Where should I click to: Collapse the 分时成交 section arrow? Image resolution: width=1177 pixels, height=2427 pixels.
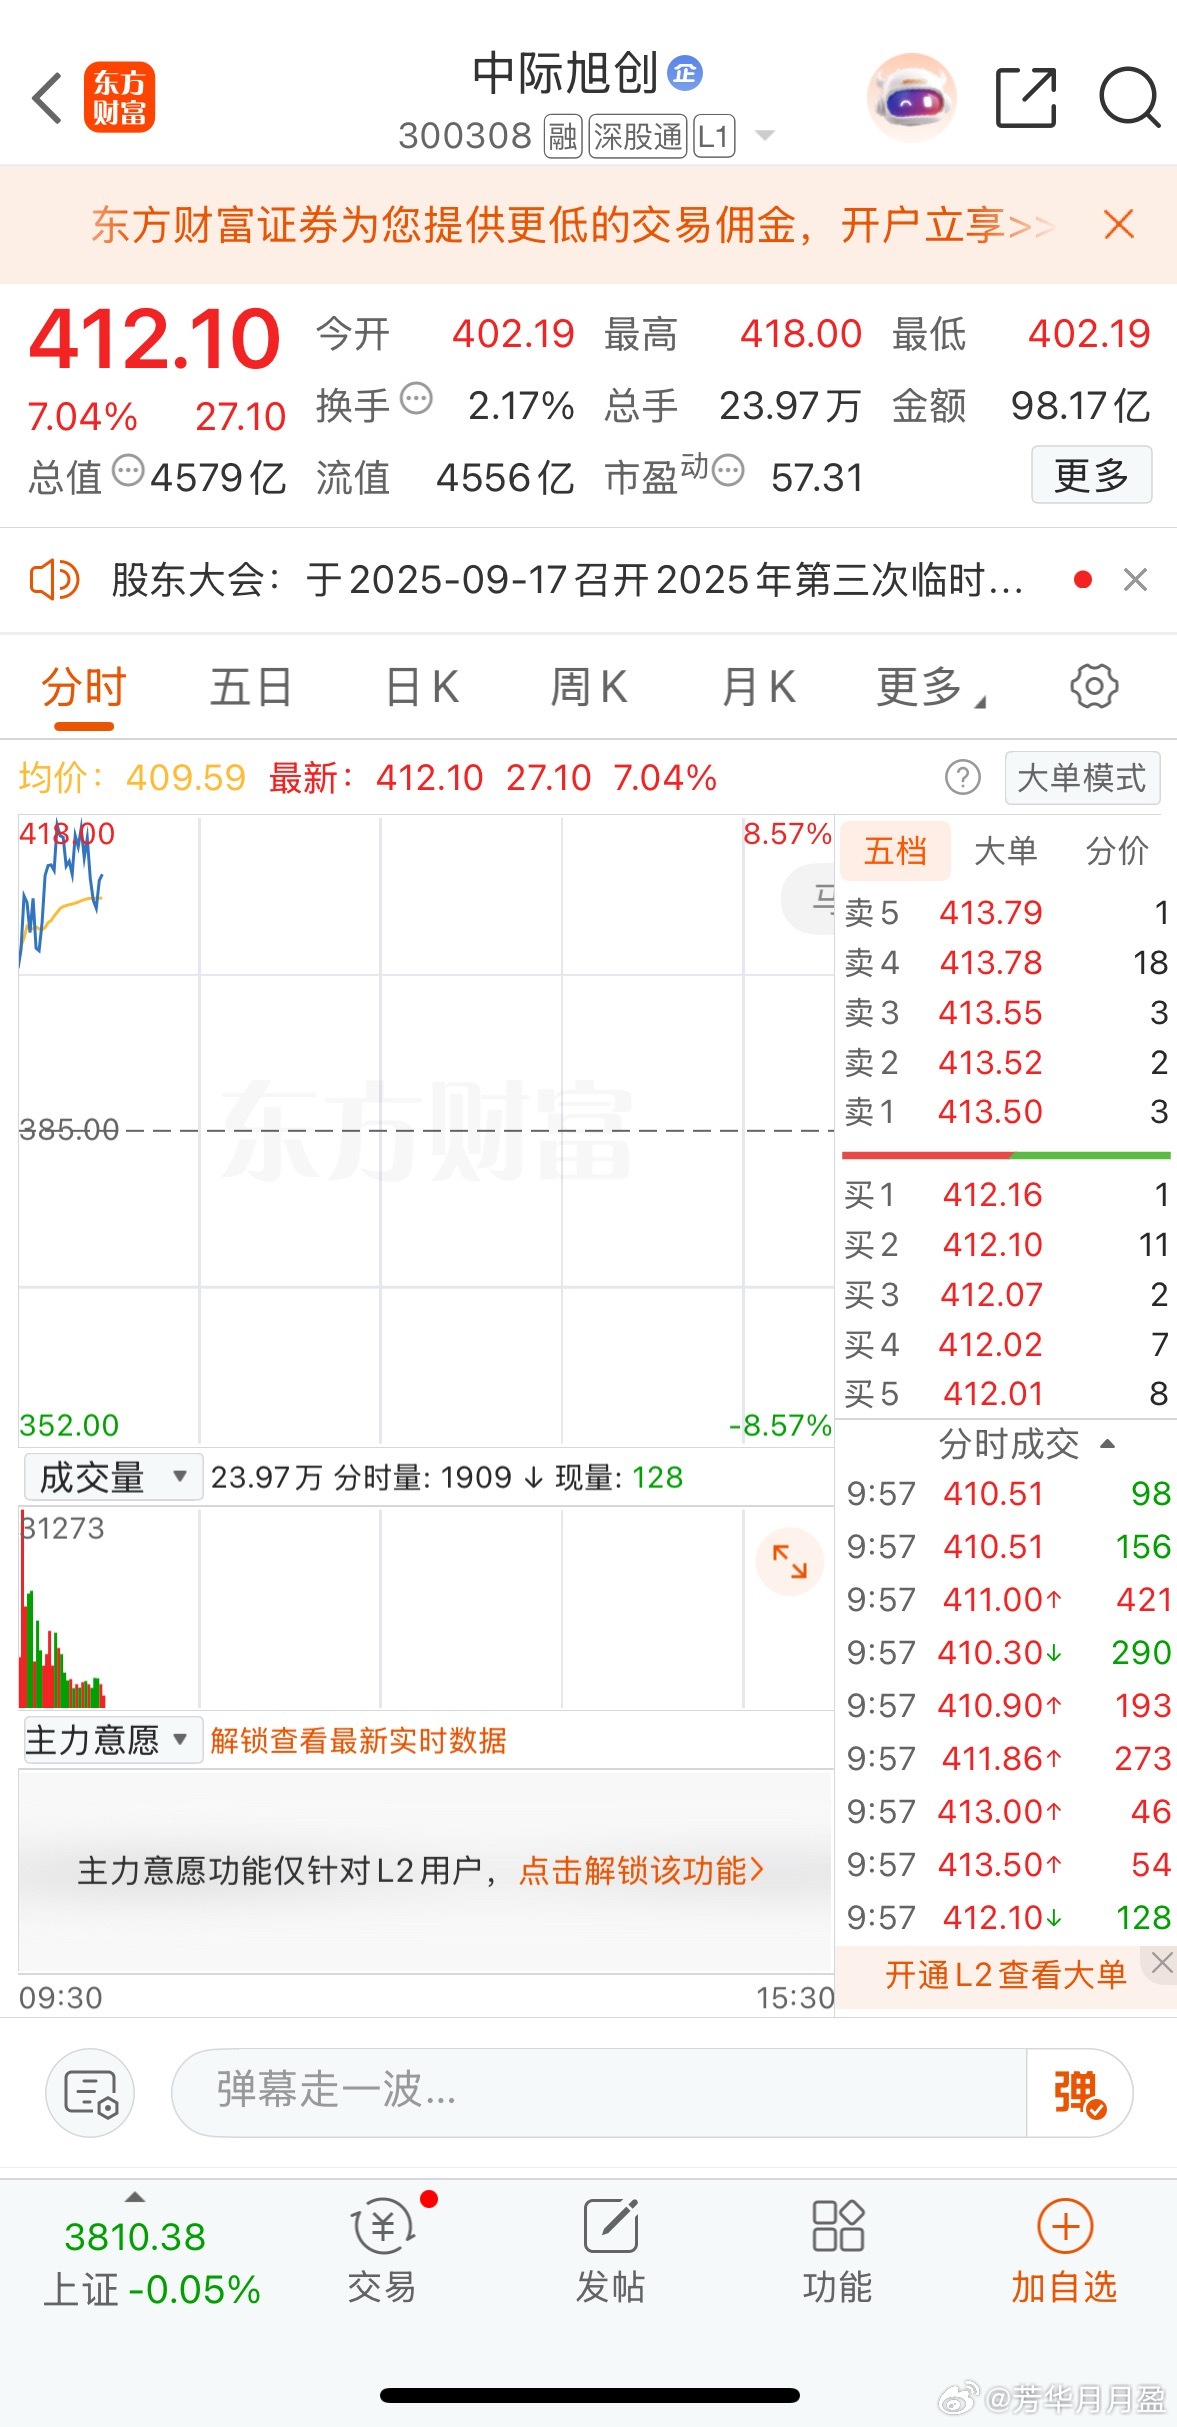pyautogui.click(x=1107, y=1443)
